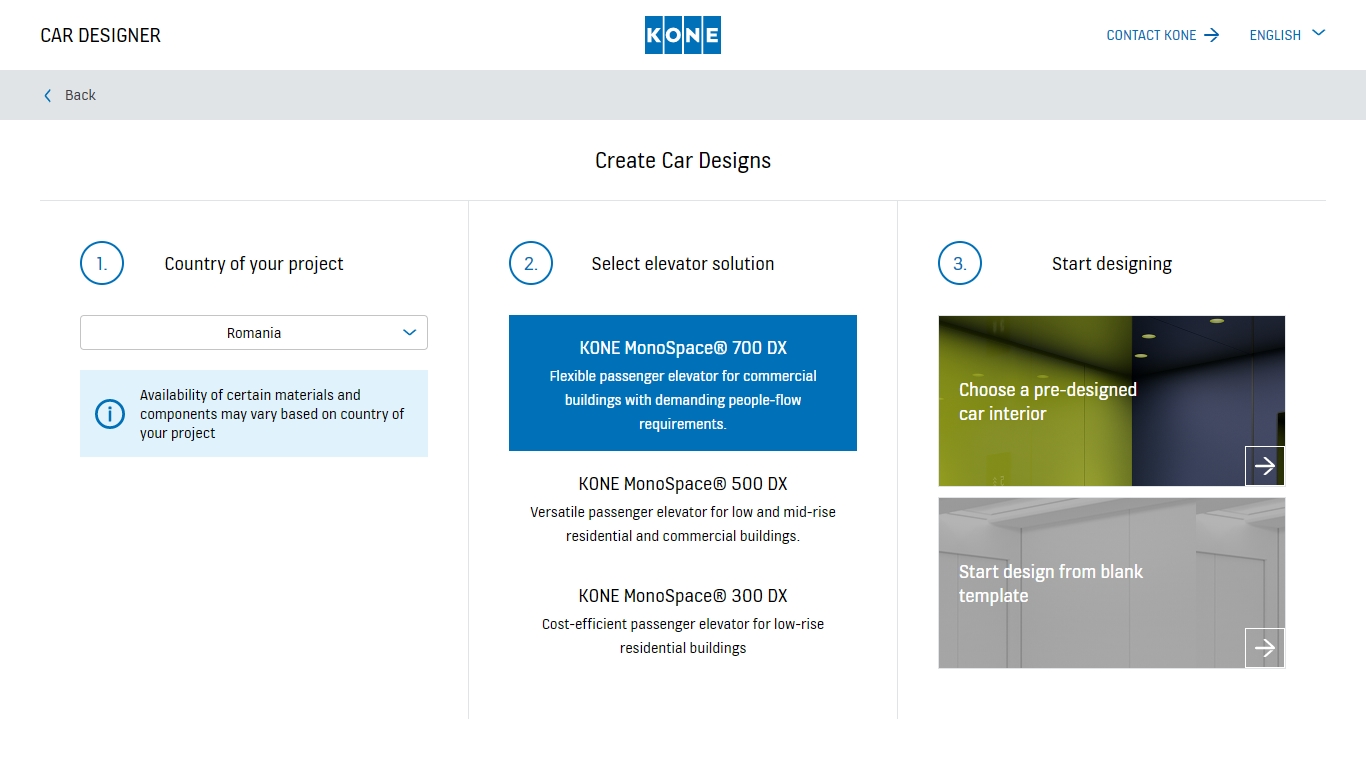
Task: Go Back to previous page
Action: (x=70, y=95)
